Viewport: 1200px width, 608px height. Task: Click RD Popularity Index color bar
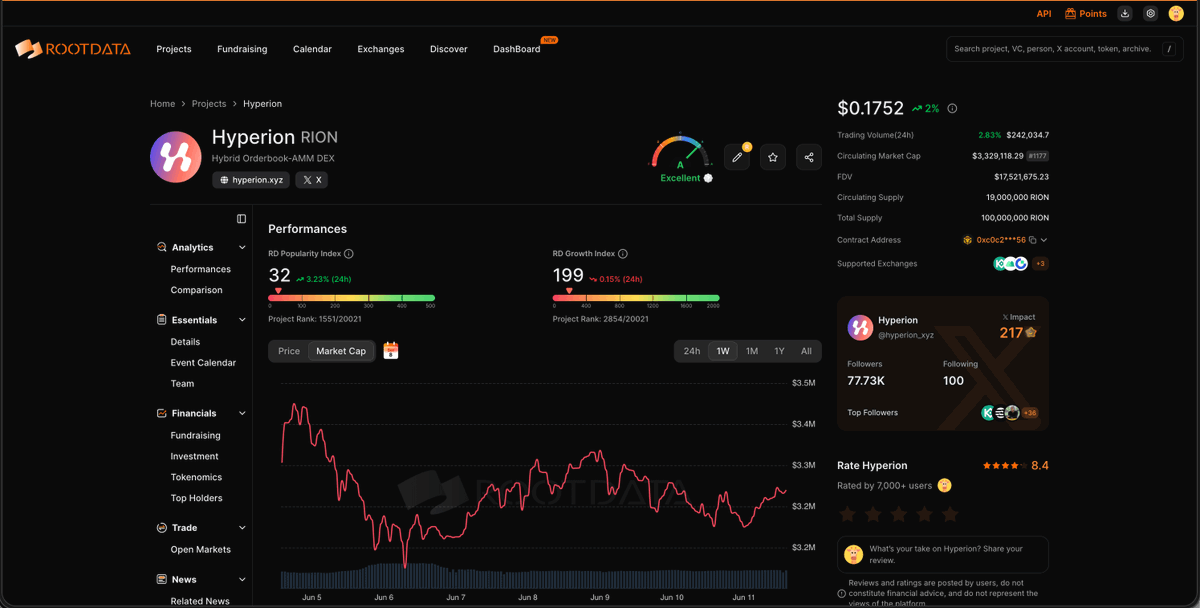(x=351, y=298)
